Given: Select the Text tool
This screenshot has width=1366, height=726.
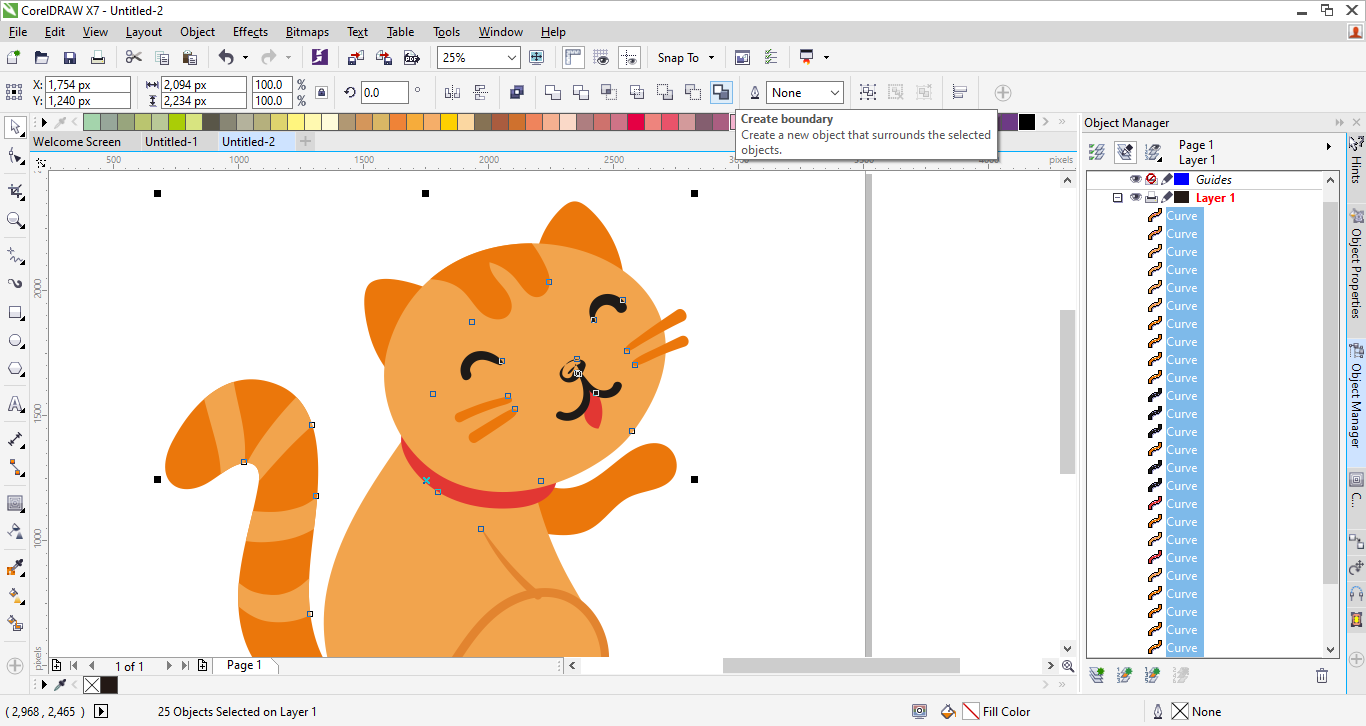Looking at the screenshot, I should coord(15,404).
